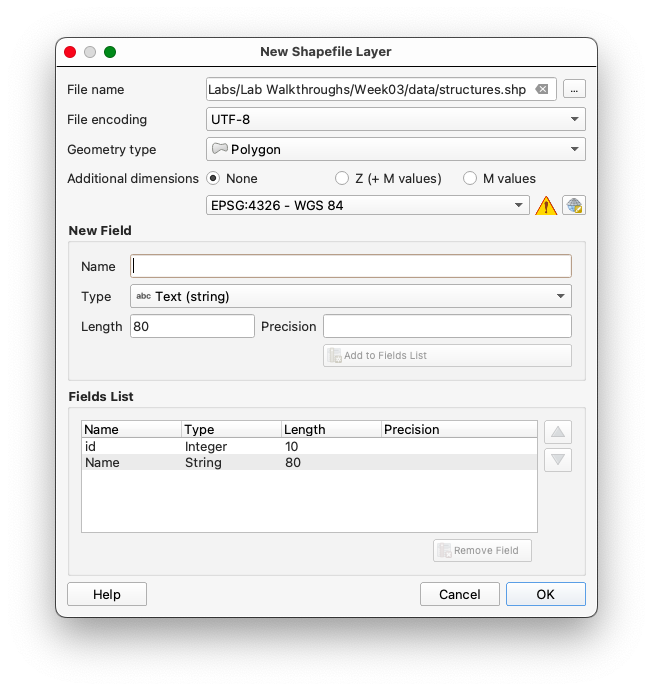Select the Name String field row
Screen dimensions: 653x691
click(200, 462)
